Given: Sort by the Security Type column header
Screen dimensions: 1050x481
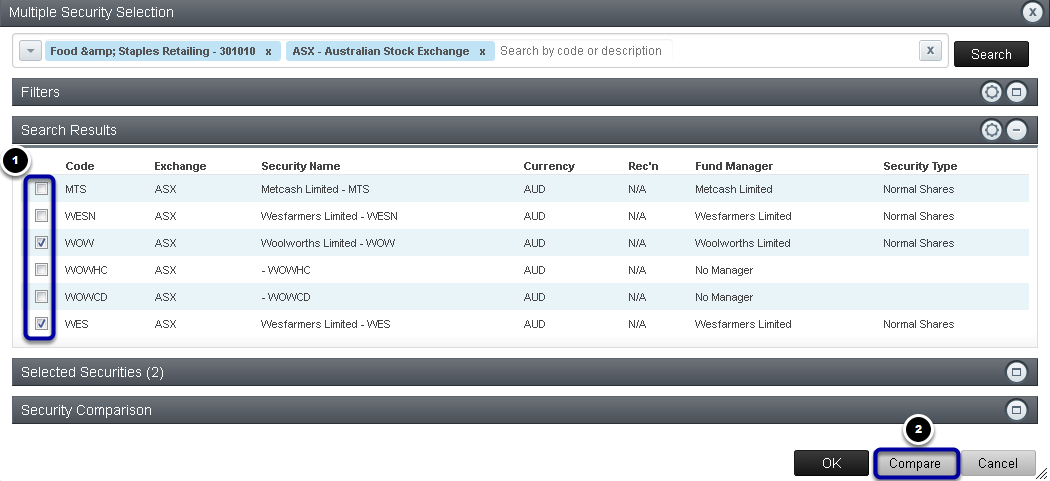Looking at the screenshot, I should point(920,166).
